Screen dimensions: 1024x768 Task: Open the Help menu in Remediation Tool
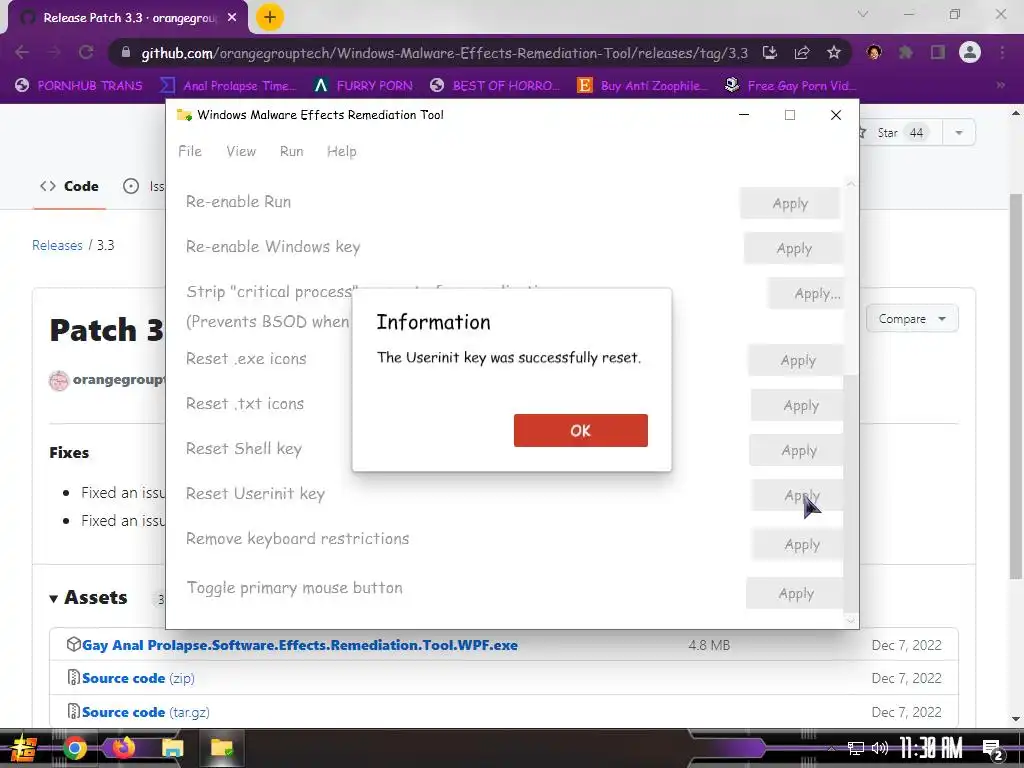342,152
